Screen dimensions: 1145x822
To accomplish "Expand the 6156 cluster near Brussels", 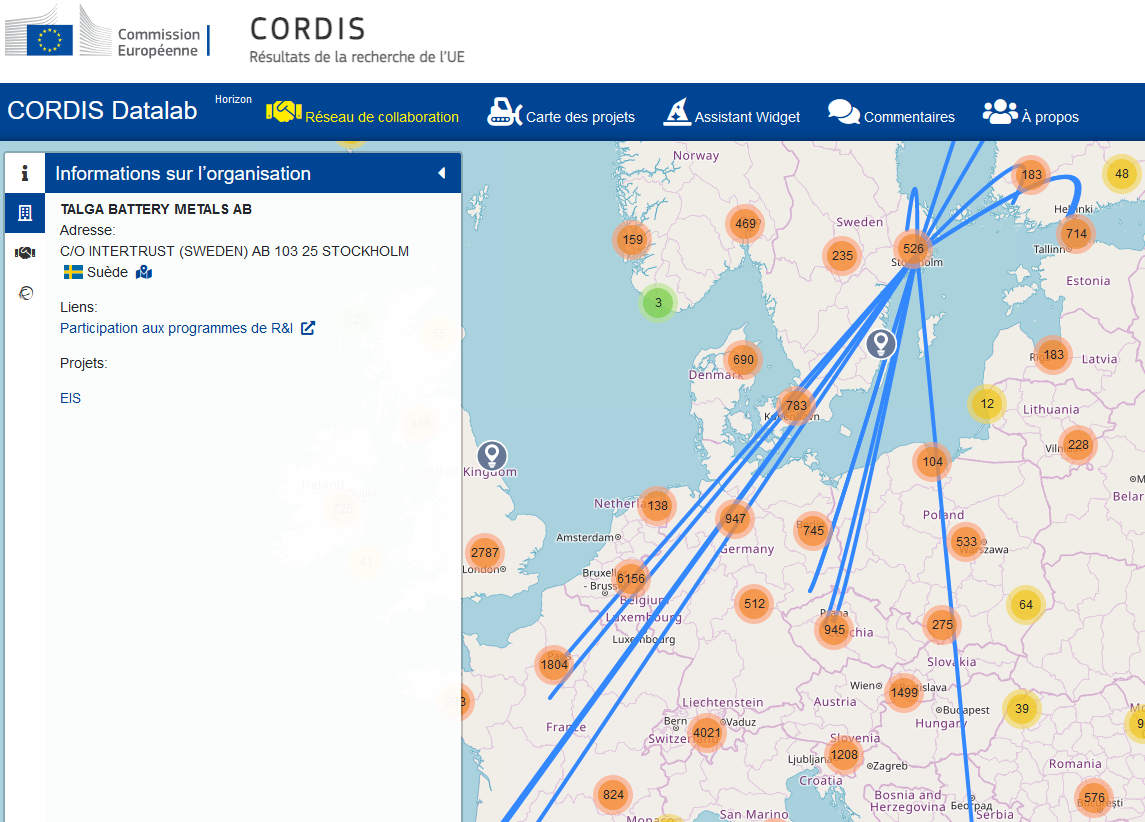I will point(631,578).
